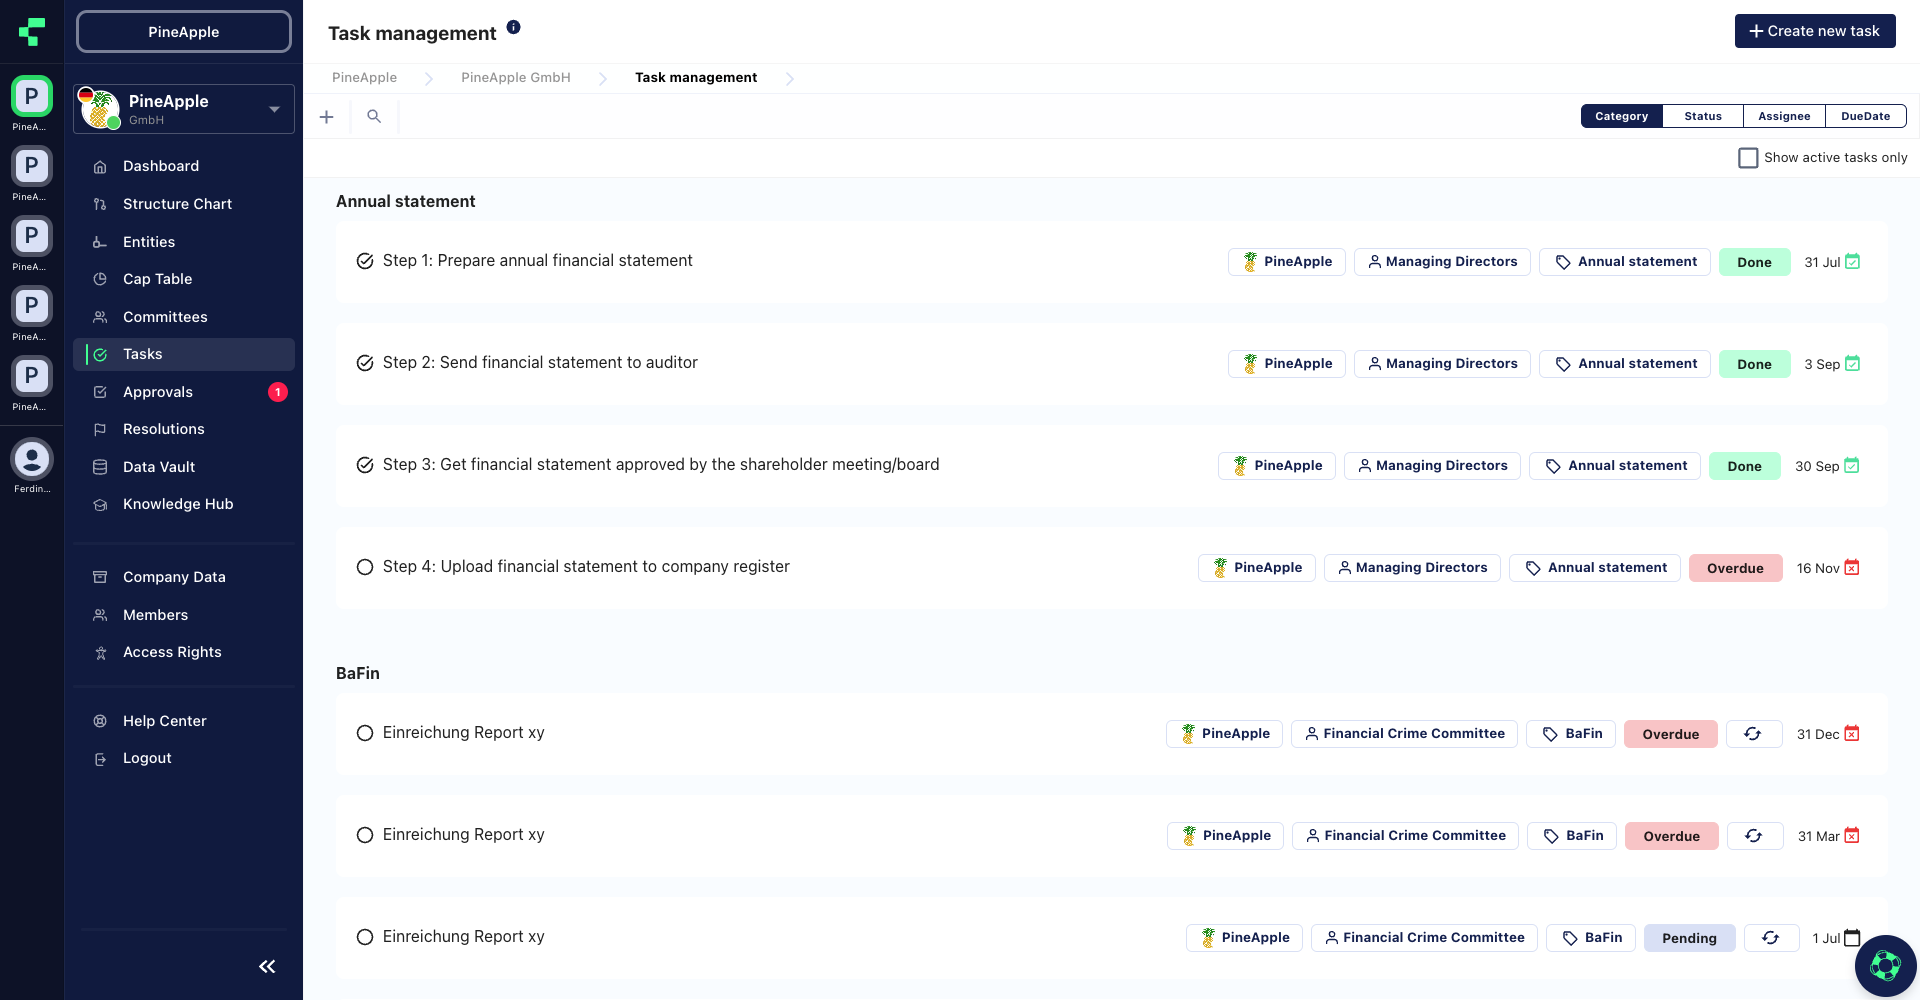
Task: Select the Structure Chart sidebar icon
Action: coord(100,204)
